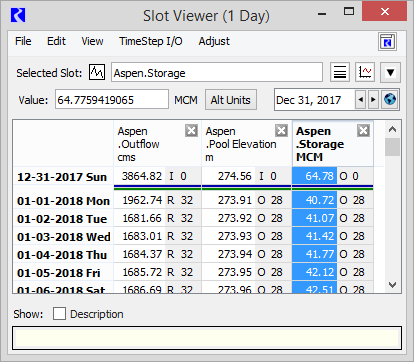Click the plot graph icon
Viewport: 414px width, 362px height.
pyautogui.click(x=365, y=72)
